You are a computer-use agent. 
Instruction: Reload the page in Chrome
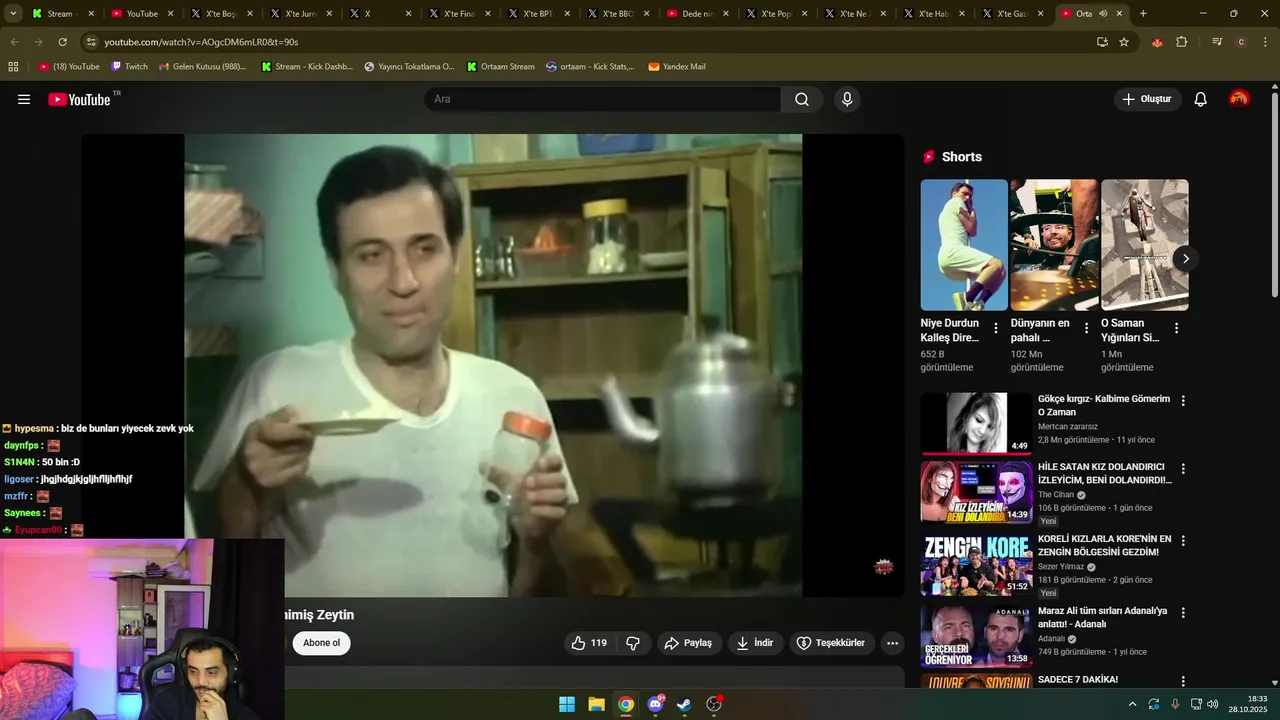[x=62, y=42]
